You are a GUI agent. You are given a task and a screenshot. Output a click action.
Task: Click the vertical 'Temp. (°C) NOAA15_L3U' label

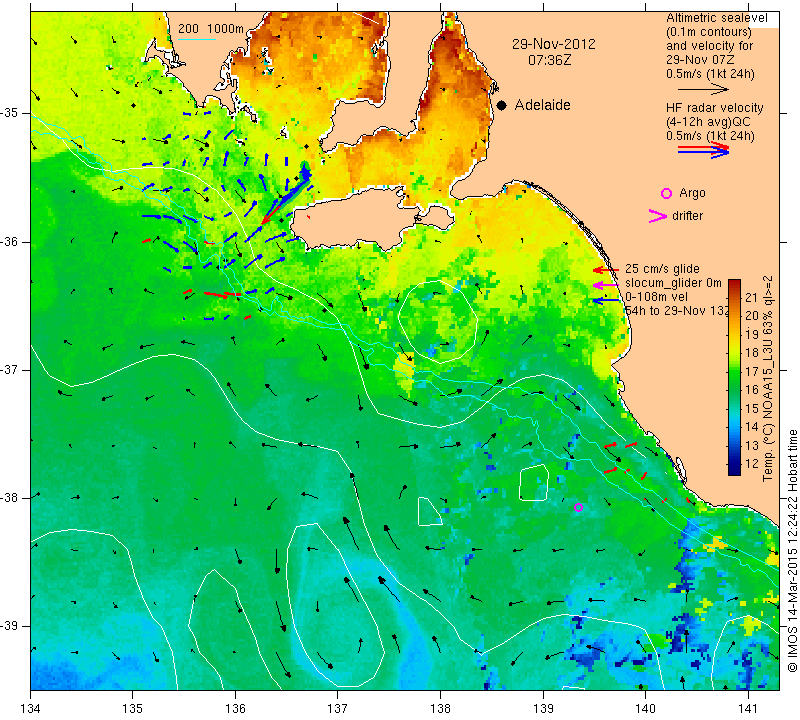tap(767, 379)
